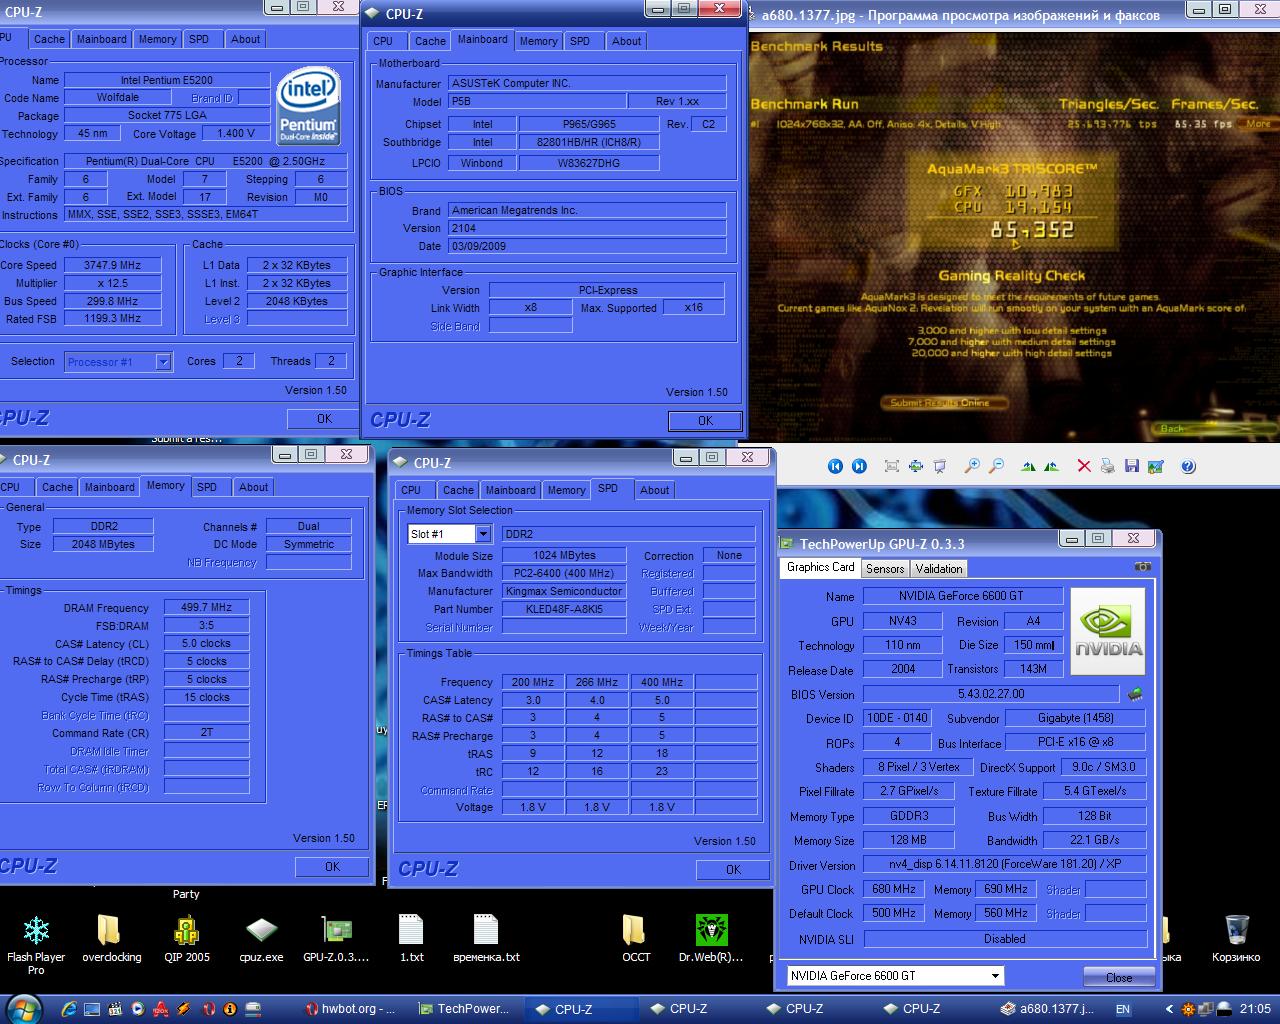
Task: Save image copy with the floppy disk icon
Action: coord(1132,466)
